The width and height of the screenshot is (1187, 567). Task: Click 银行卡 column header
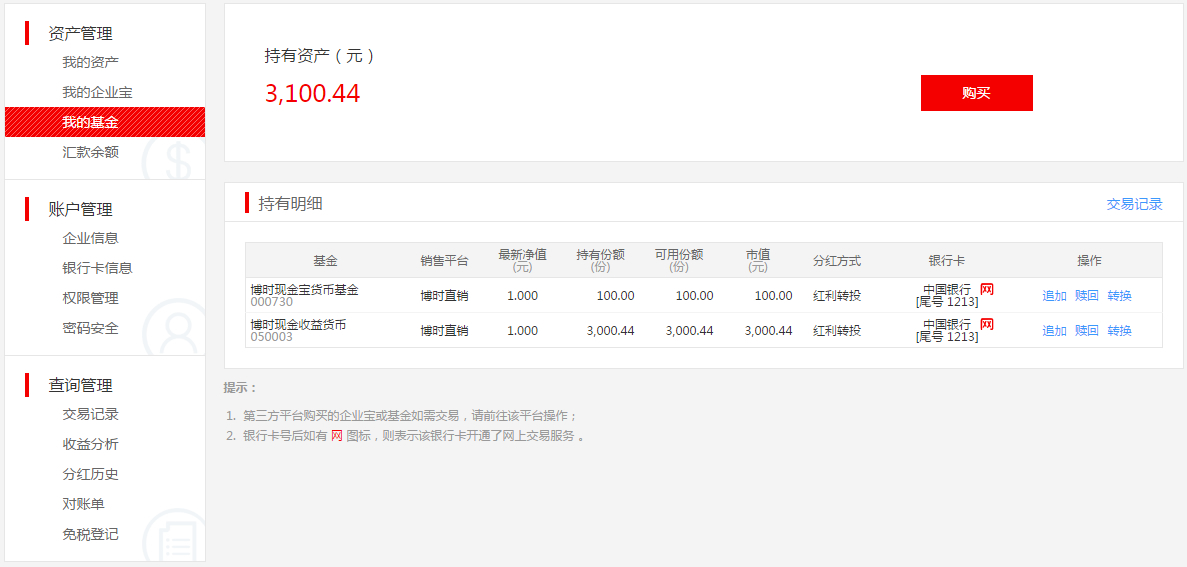[946, 260]
